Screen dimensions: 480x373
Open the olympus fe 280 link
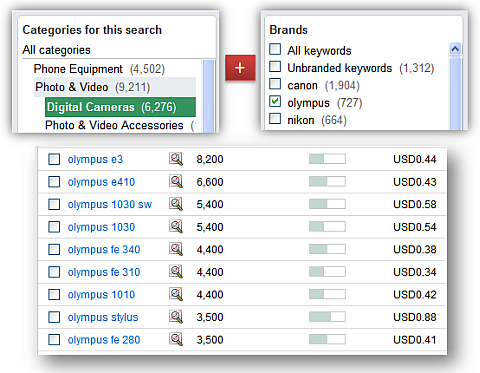(x=104, y=340)
